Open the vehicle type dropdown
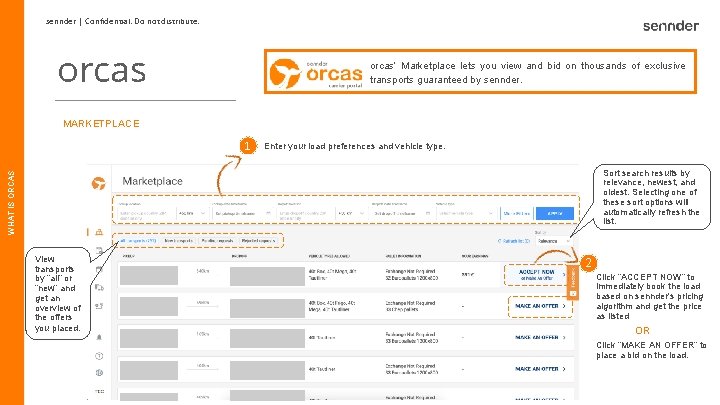Image resolution: width=720 pixels, height=405 pixels. 466,214
